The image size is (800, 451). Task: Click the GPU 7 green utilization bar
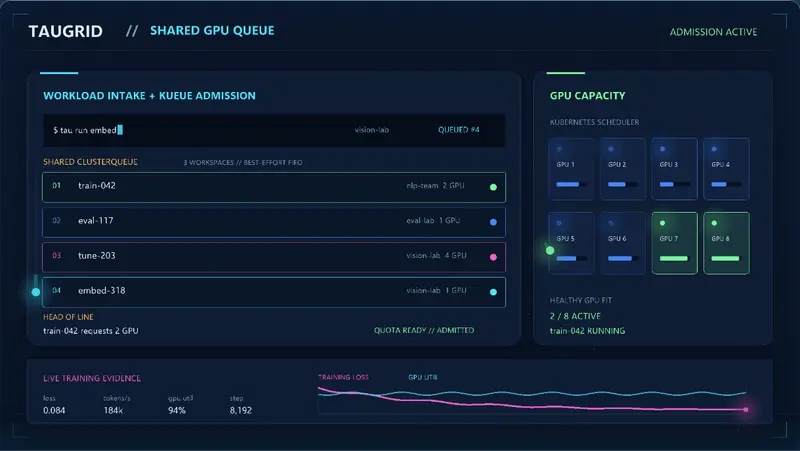[673, 259]
